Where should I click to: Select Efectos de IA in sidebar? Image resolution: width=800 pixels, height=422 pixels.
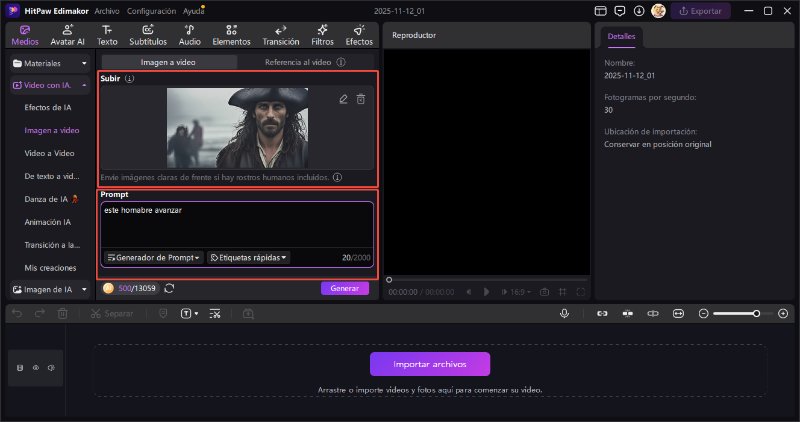pyautogui.click(x=48, y=107)
